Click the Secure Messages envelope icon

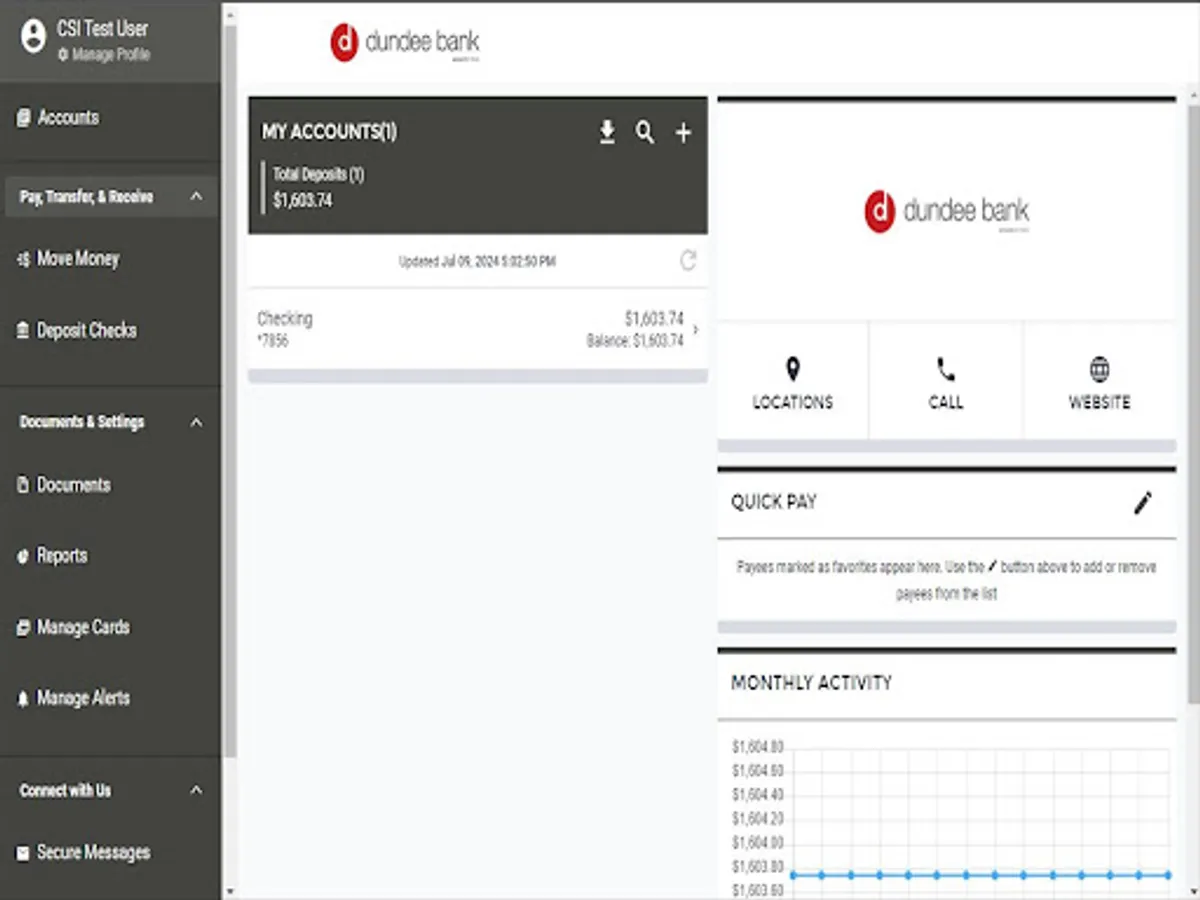pyautogui.click(x=23, y=852)
